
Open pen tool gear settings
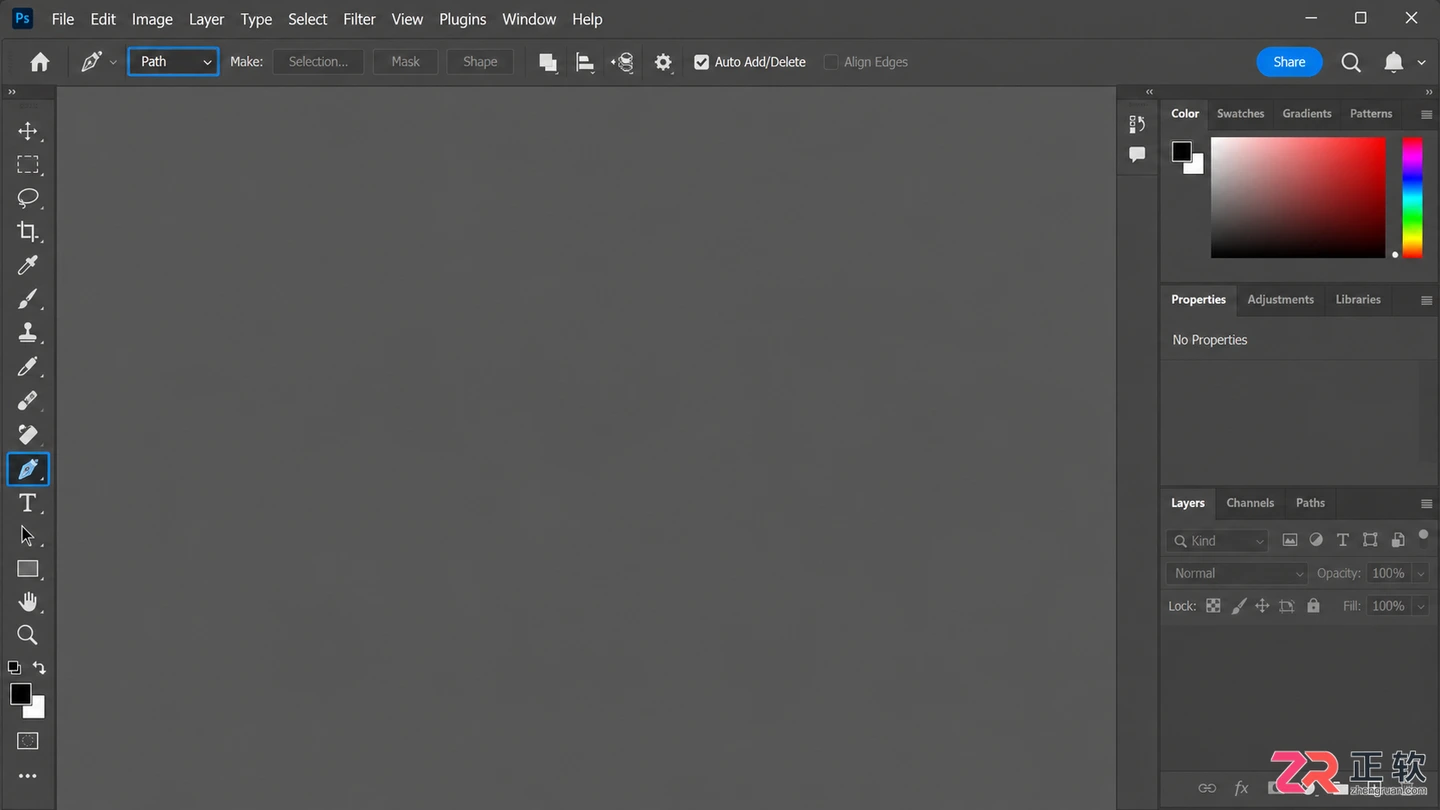(x=663, y=62)
